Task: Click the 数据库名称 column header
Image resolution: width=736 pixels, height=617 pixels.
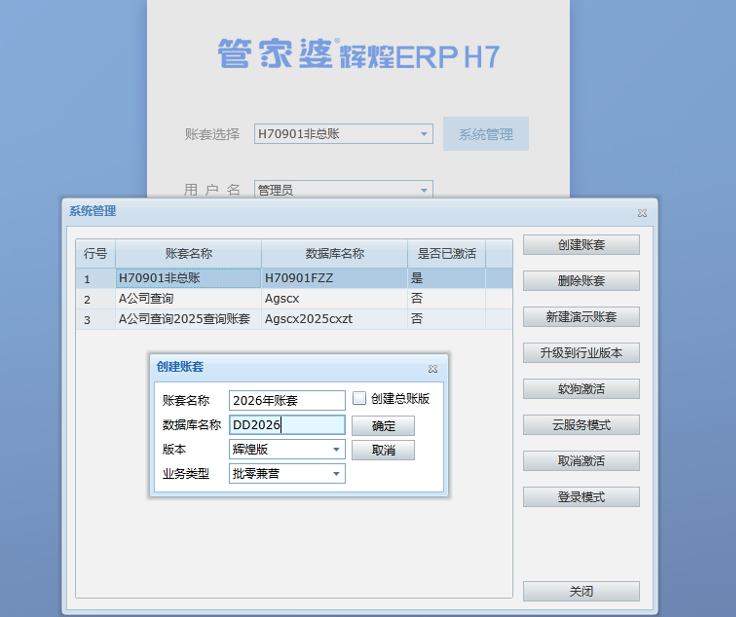Action: point(334,254)
